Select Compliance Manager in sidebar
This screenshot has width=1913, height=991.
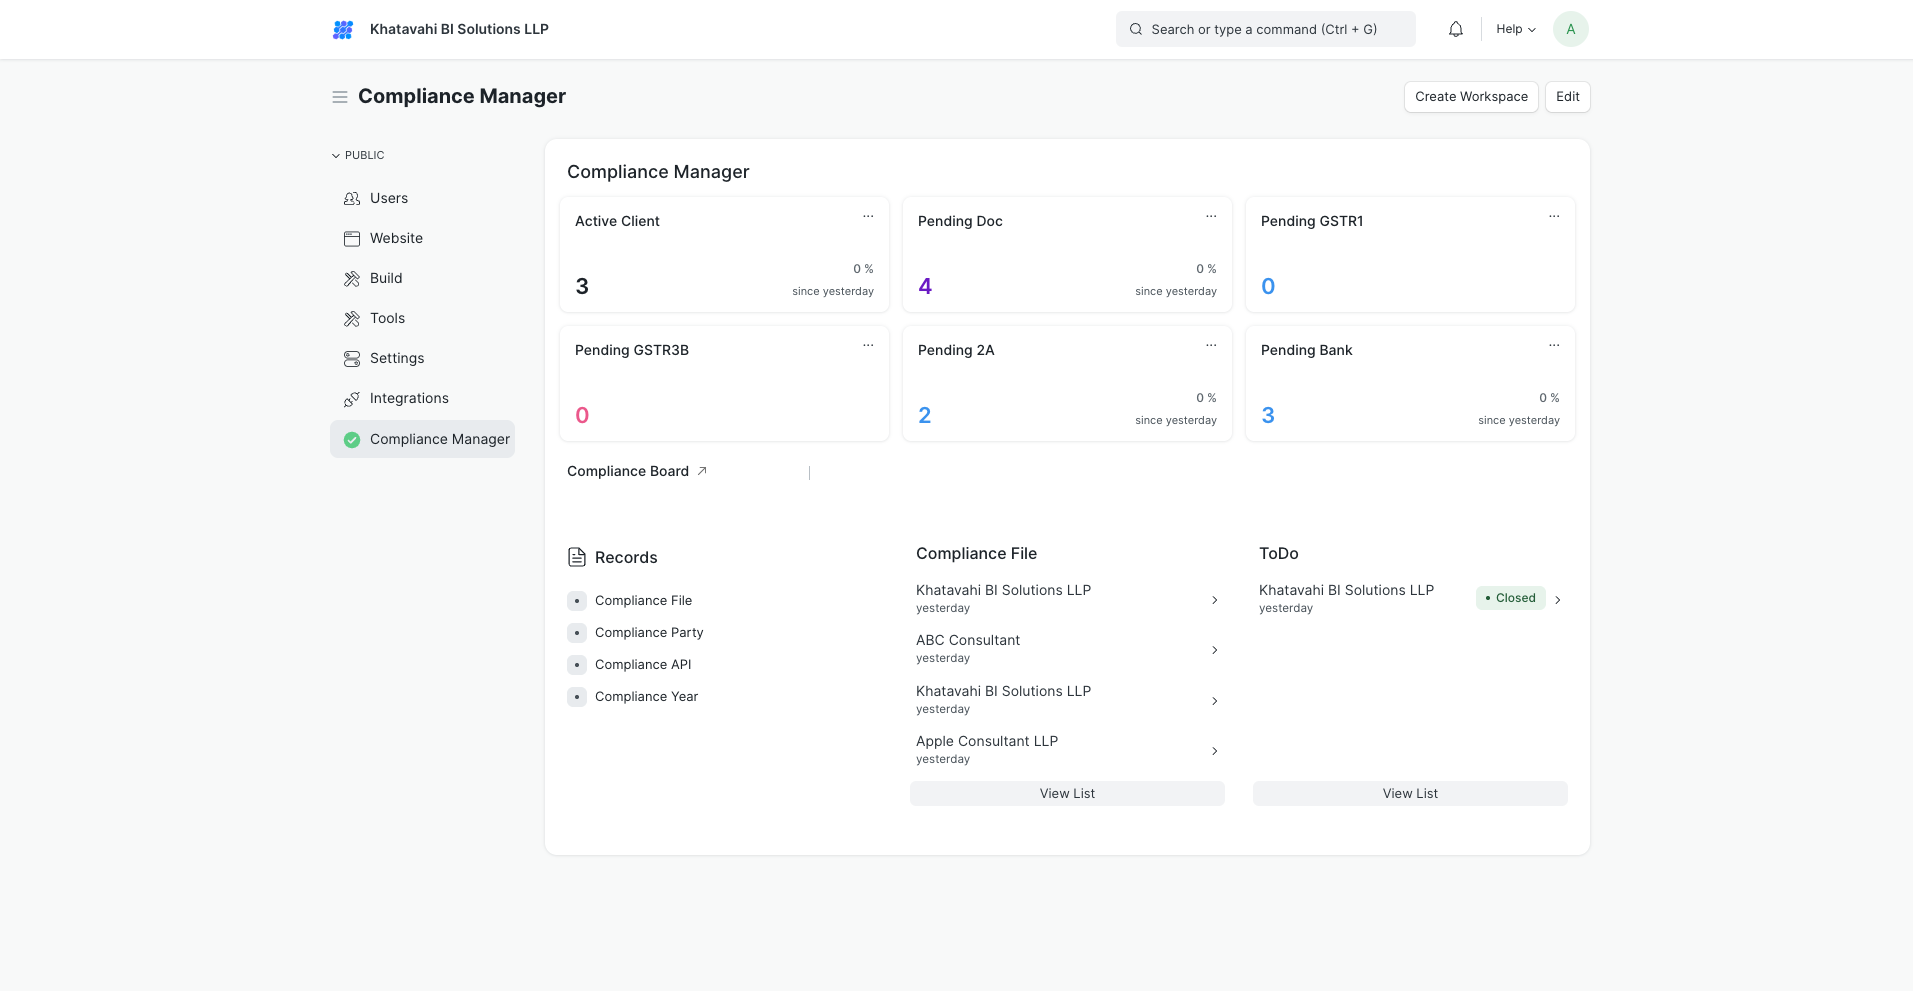click(x=422, y=439)
